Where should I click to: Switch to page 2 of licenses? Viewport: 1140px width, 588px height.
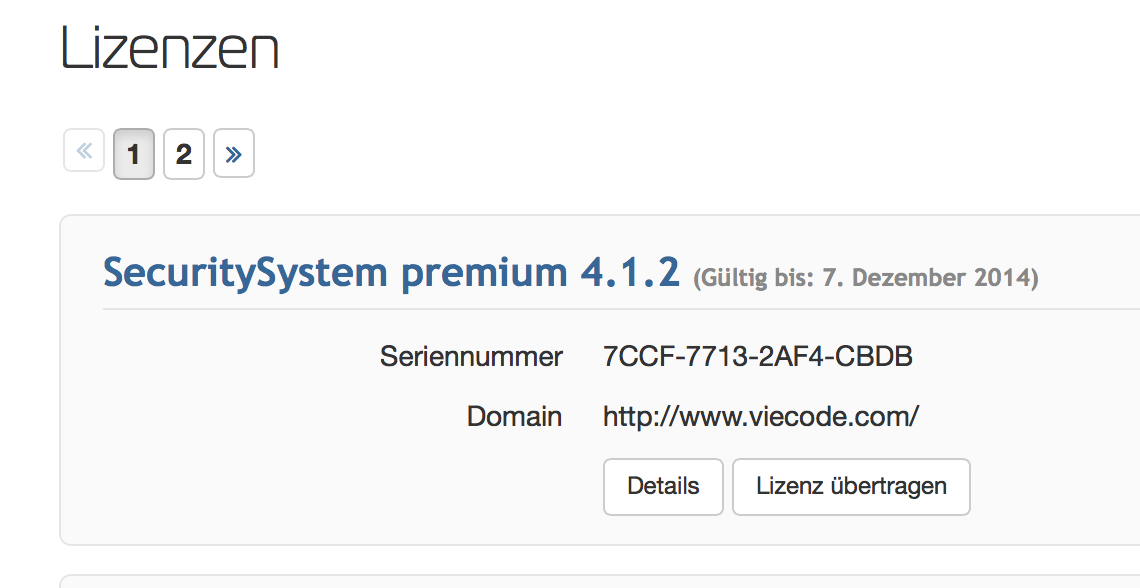(184, 154)
